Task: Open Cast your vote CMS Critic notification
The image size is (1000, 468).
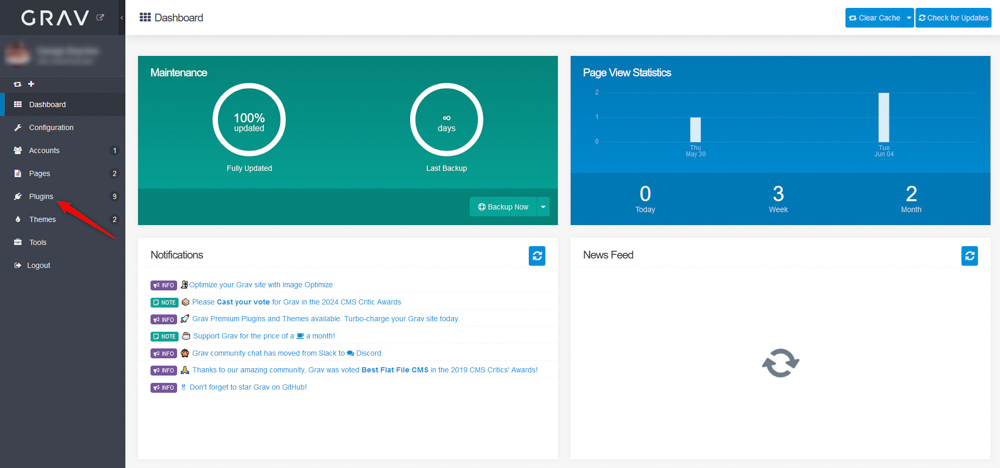Action: [x=297, y=302]
